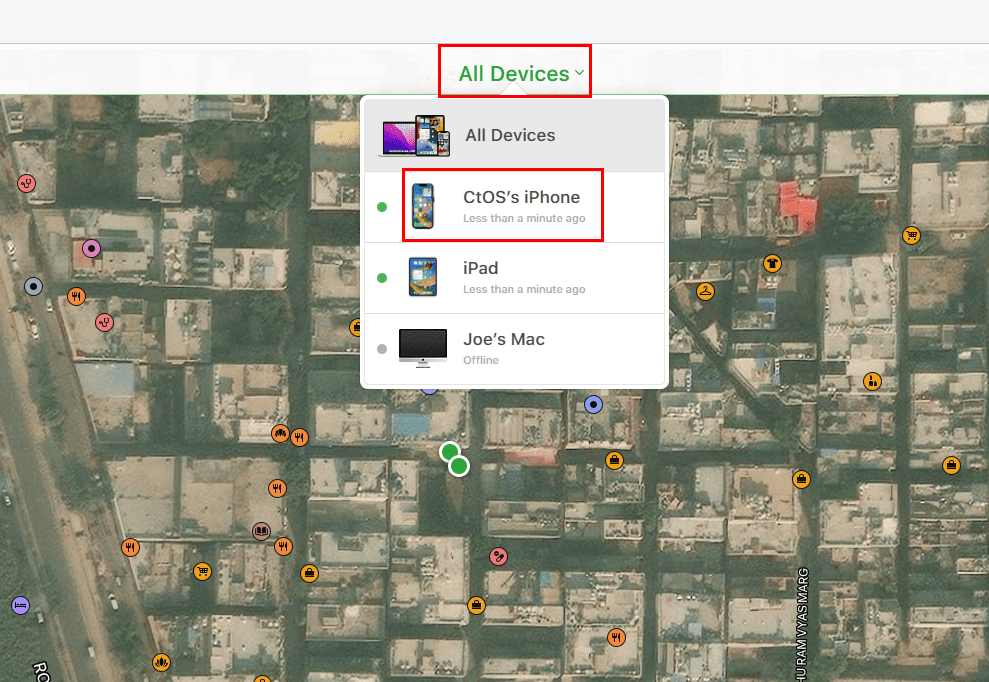The height and width of the screenshot is (682, 989).
Task: Click the gray offline dot for Joe's Mac
Action: pos(382,349)
